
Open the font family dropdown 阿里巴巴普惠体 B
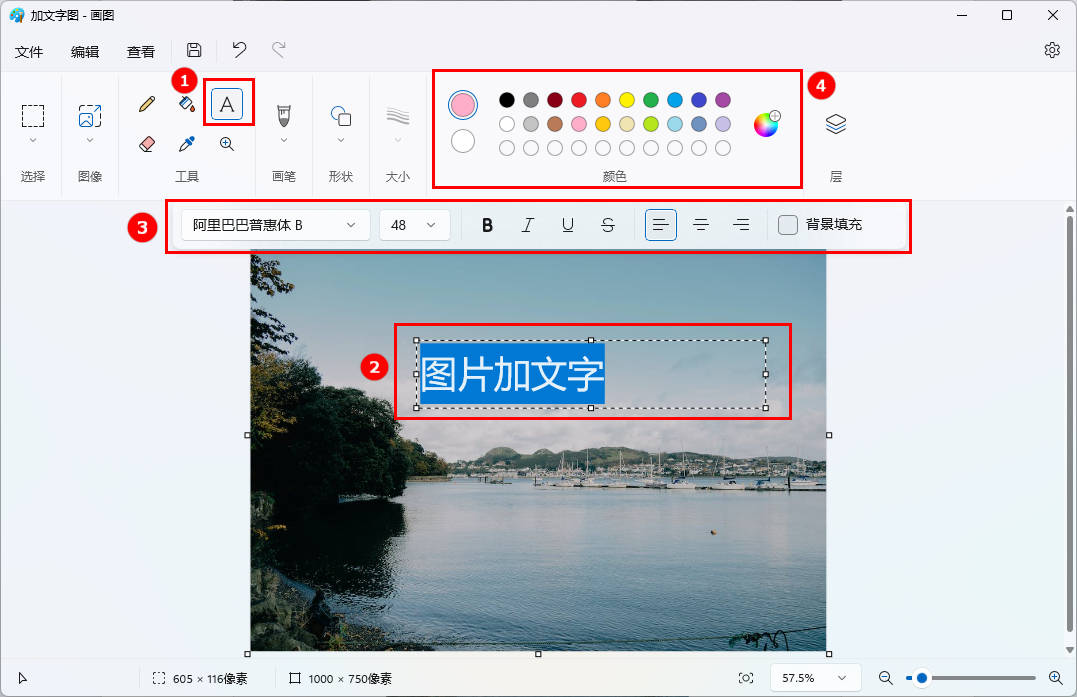tap(275, 225)
